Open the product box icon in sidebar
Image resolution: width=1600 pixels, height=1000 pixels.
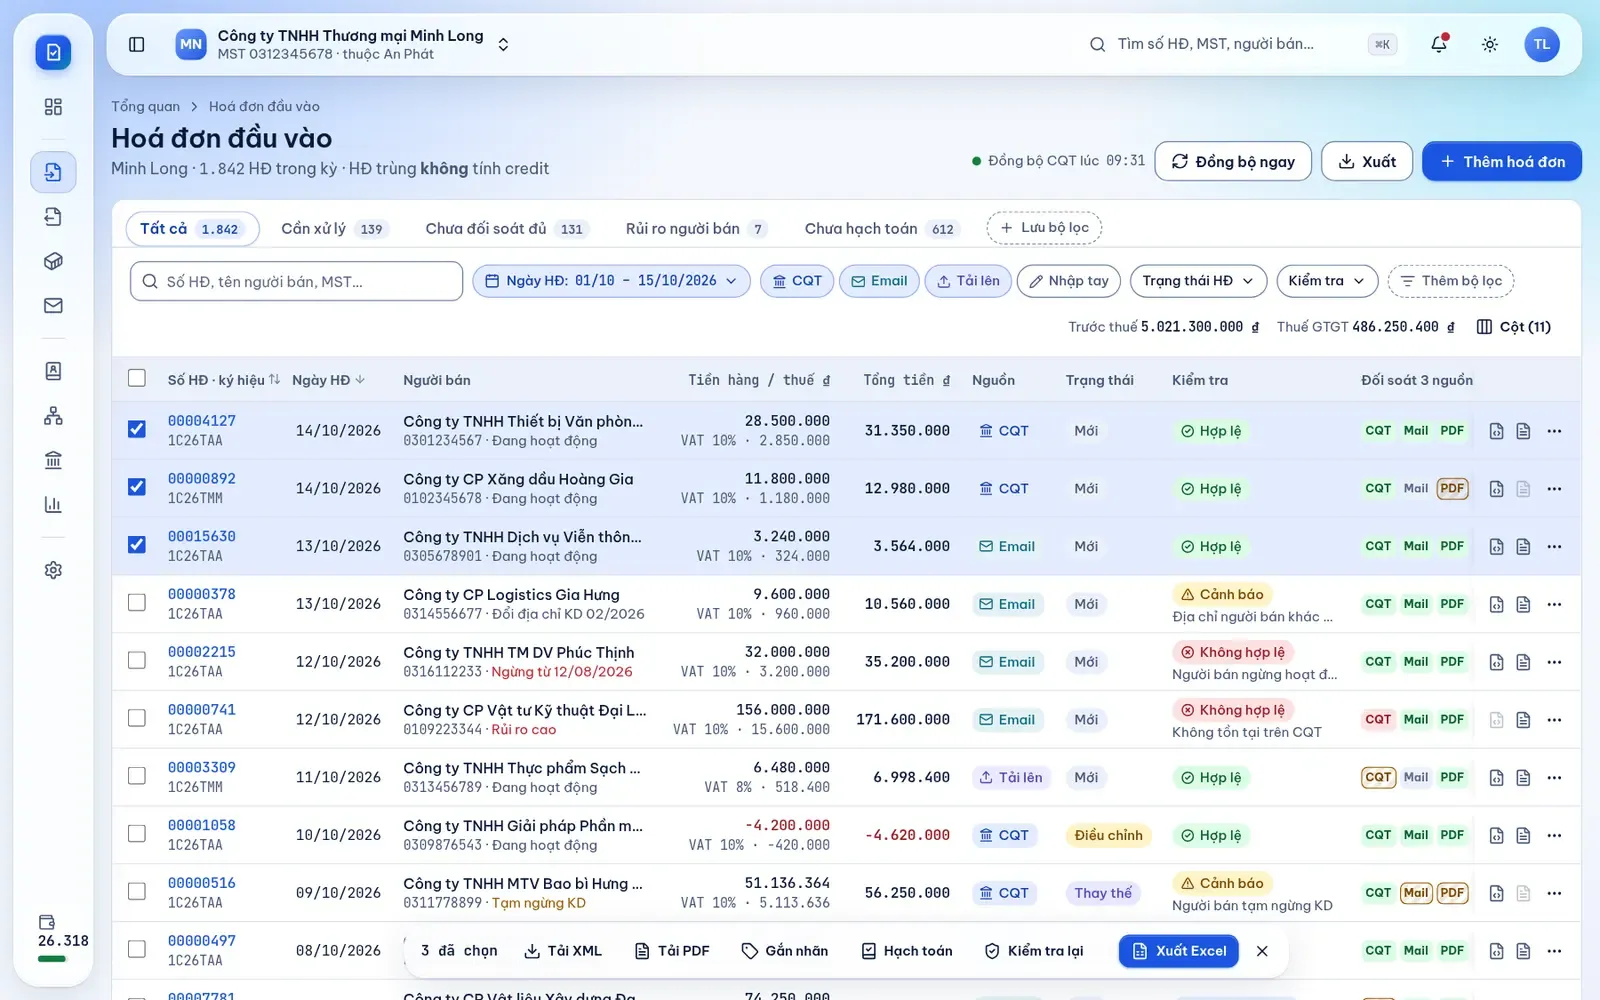(53, 261)
